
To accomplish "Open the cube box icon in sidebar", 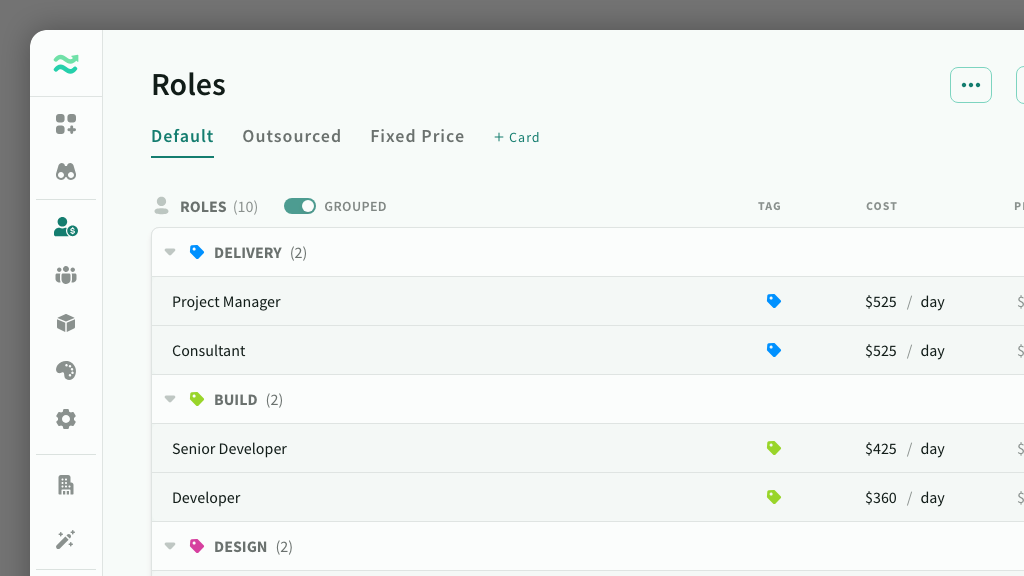I will (66, 323).
